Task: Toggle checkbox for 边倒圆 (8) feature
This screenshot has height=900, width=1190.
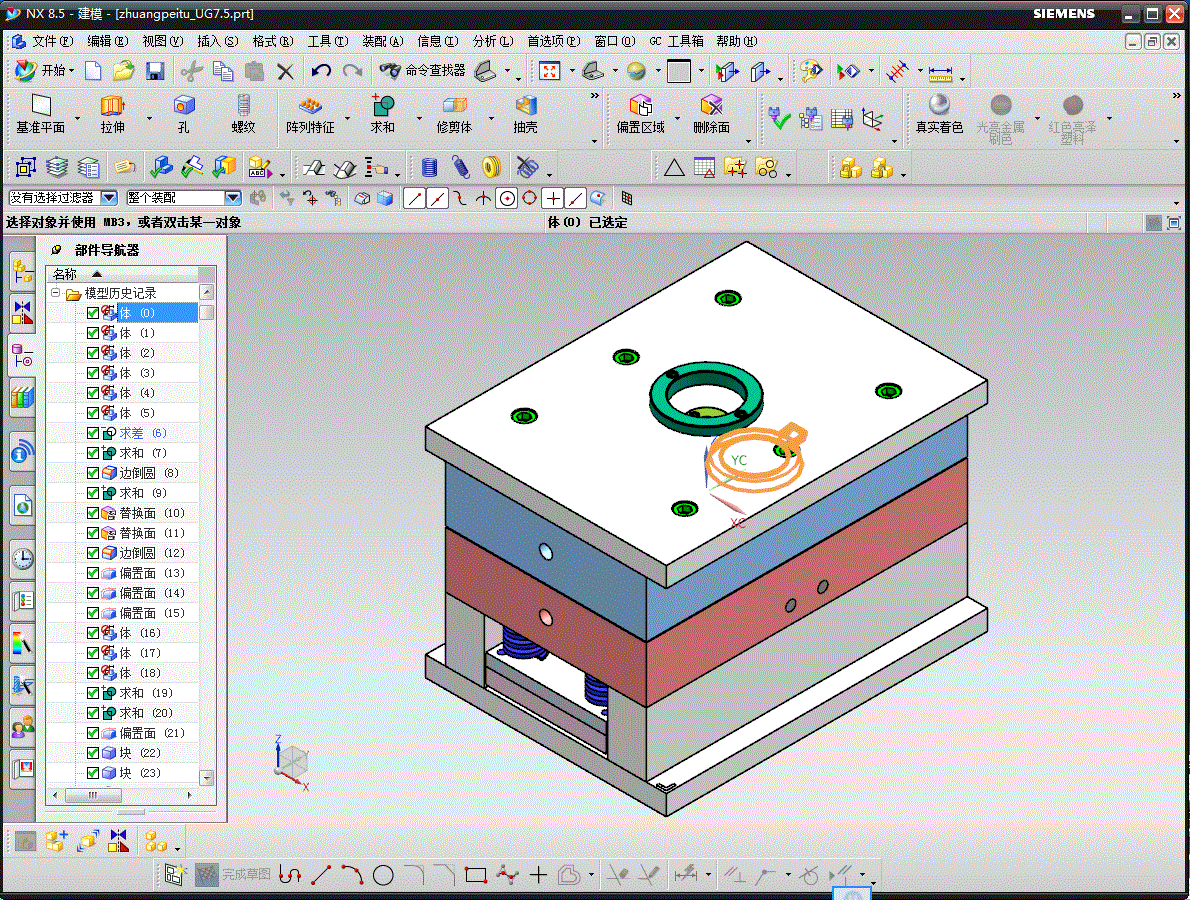Action: point(93,473)
